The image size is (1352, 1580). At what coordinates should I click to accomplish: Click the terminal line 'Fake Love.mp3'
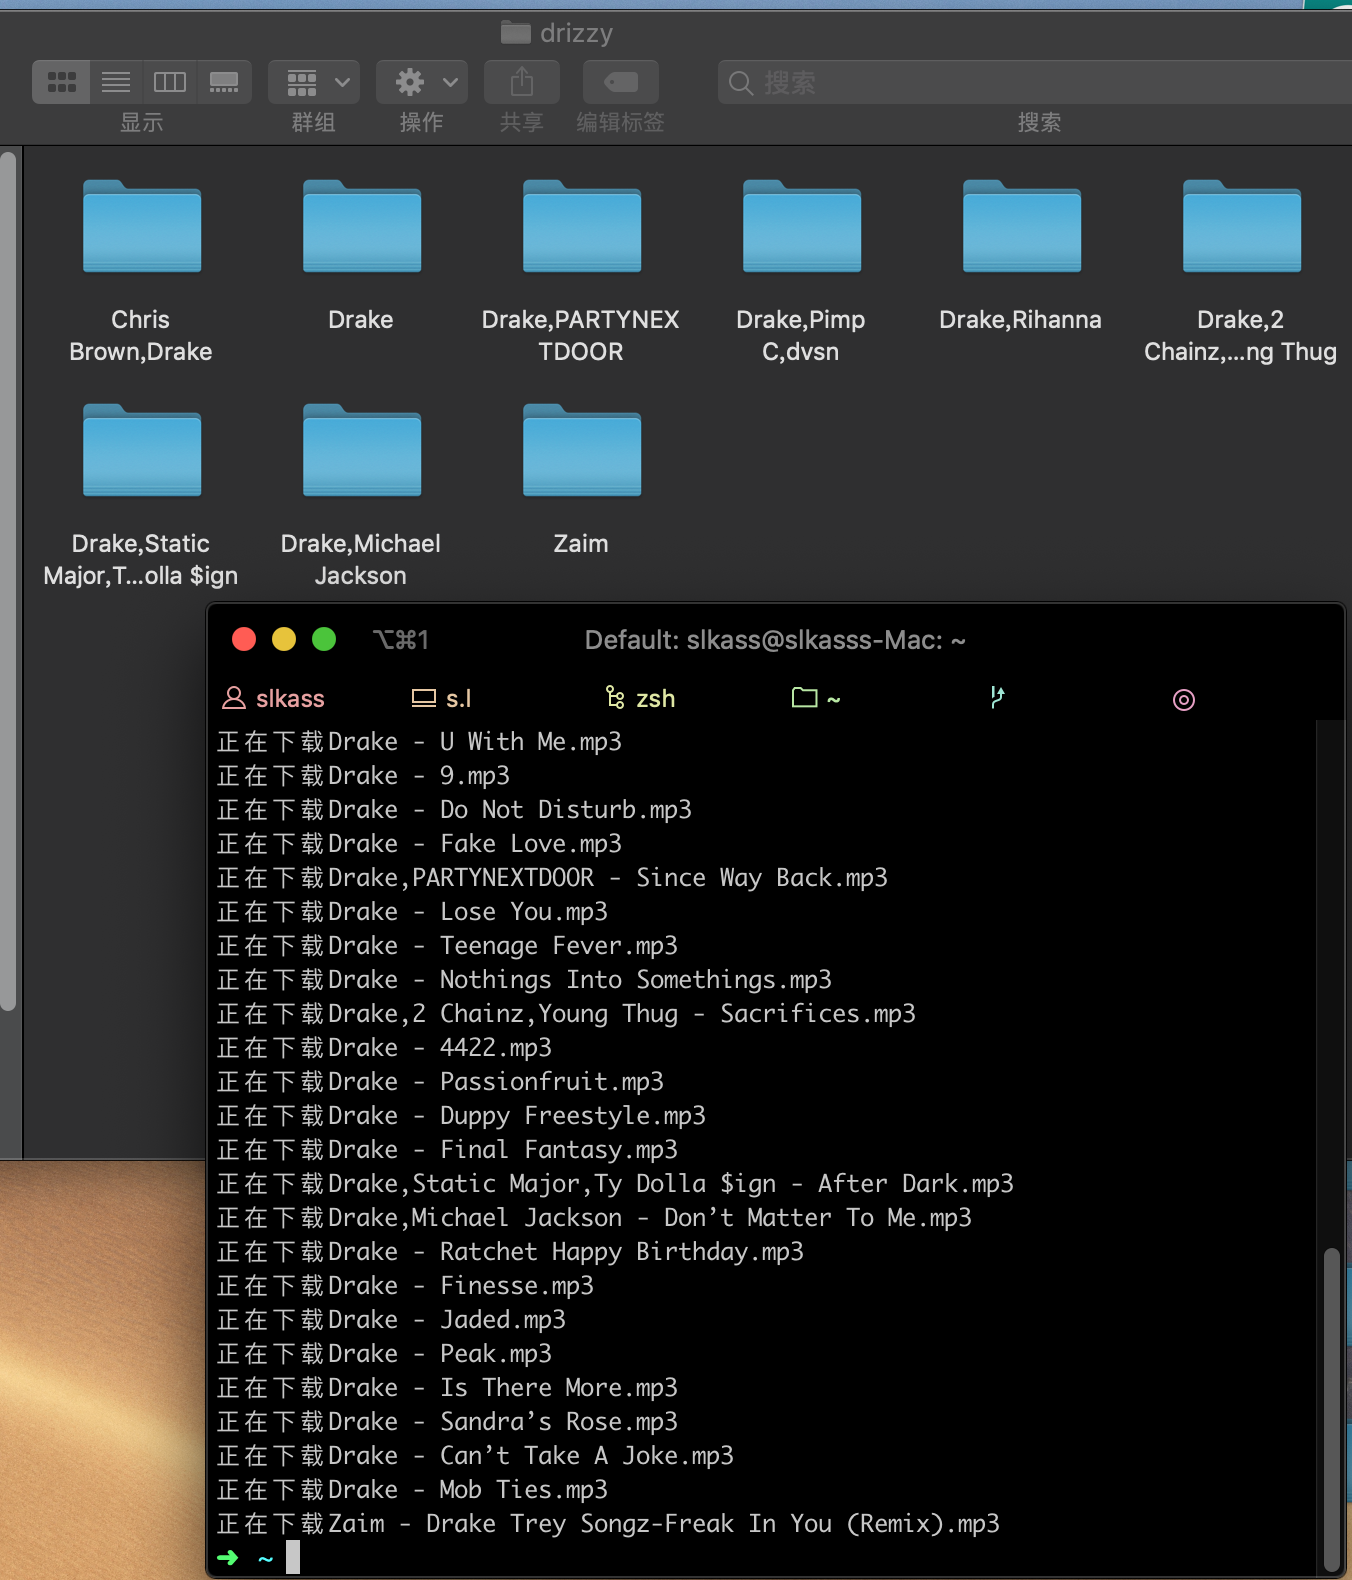pyautogui.click(x=419, y=844)
